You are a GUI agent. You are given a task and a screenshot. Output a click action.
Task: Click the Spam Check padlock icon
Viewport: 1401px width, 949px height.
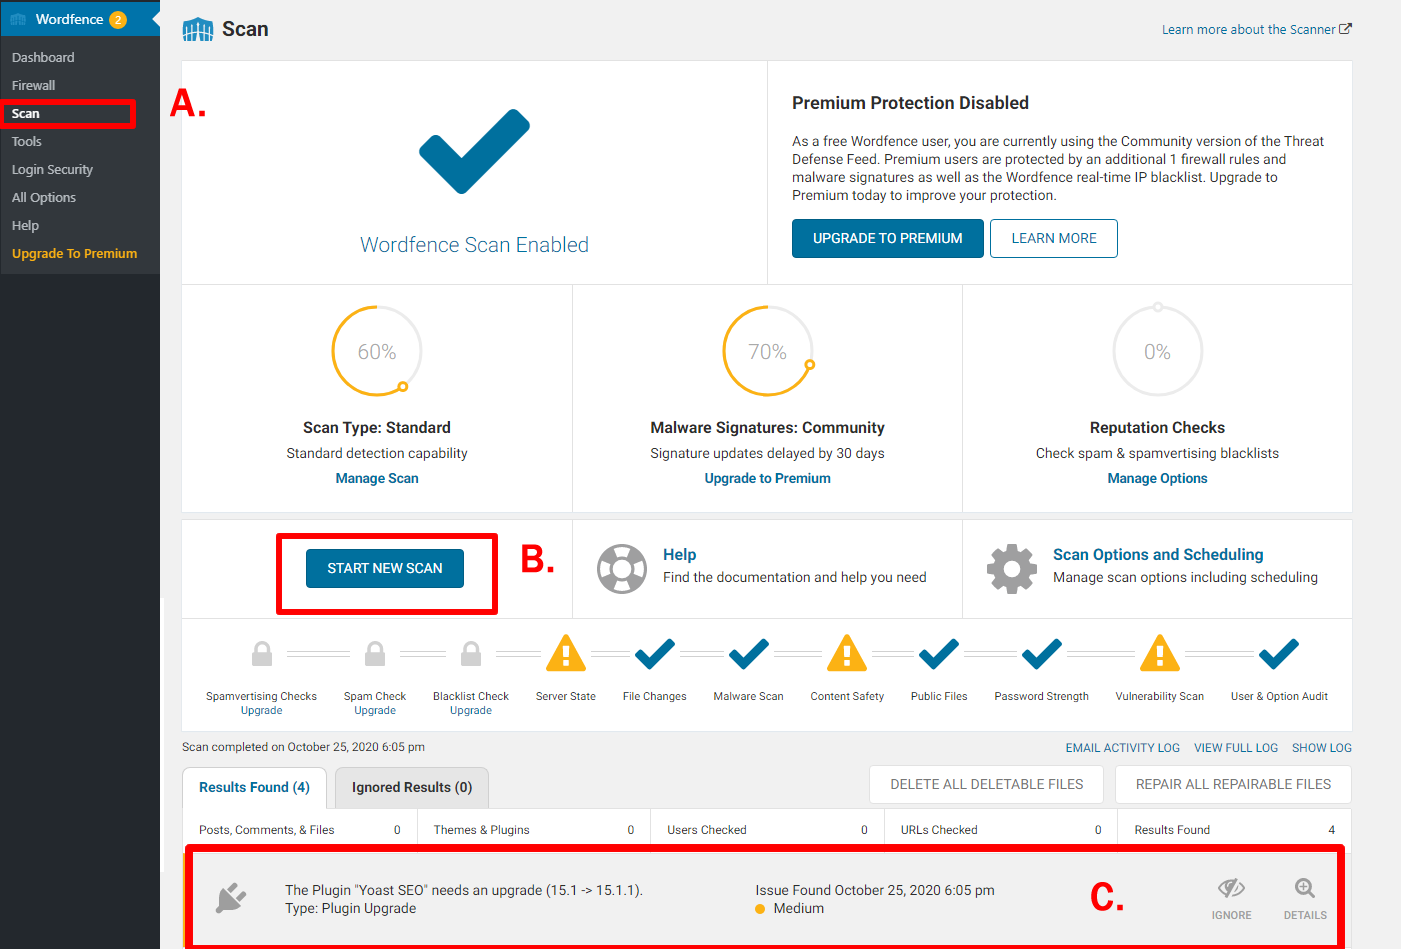[x=375, y=654]
